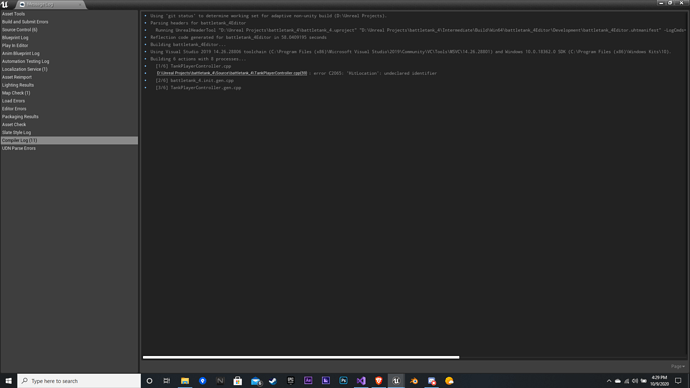
Task: Open Packaging Results log
Action: (69, 117)
